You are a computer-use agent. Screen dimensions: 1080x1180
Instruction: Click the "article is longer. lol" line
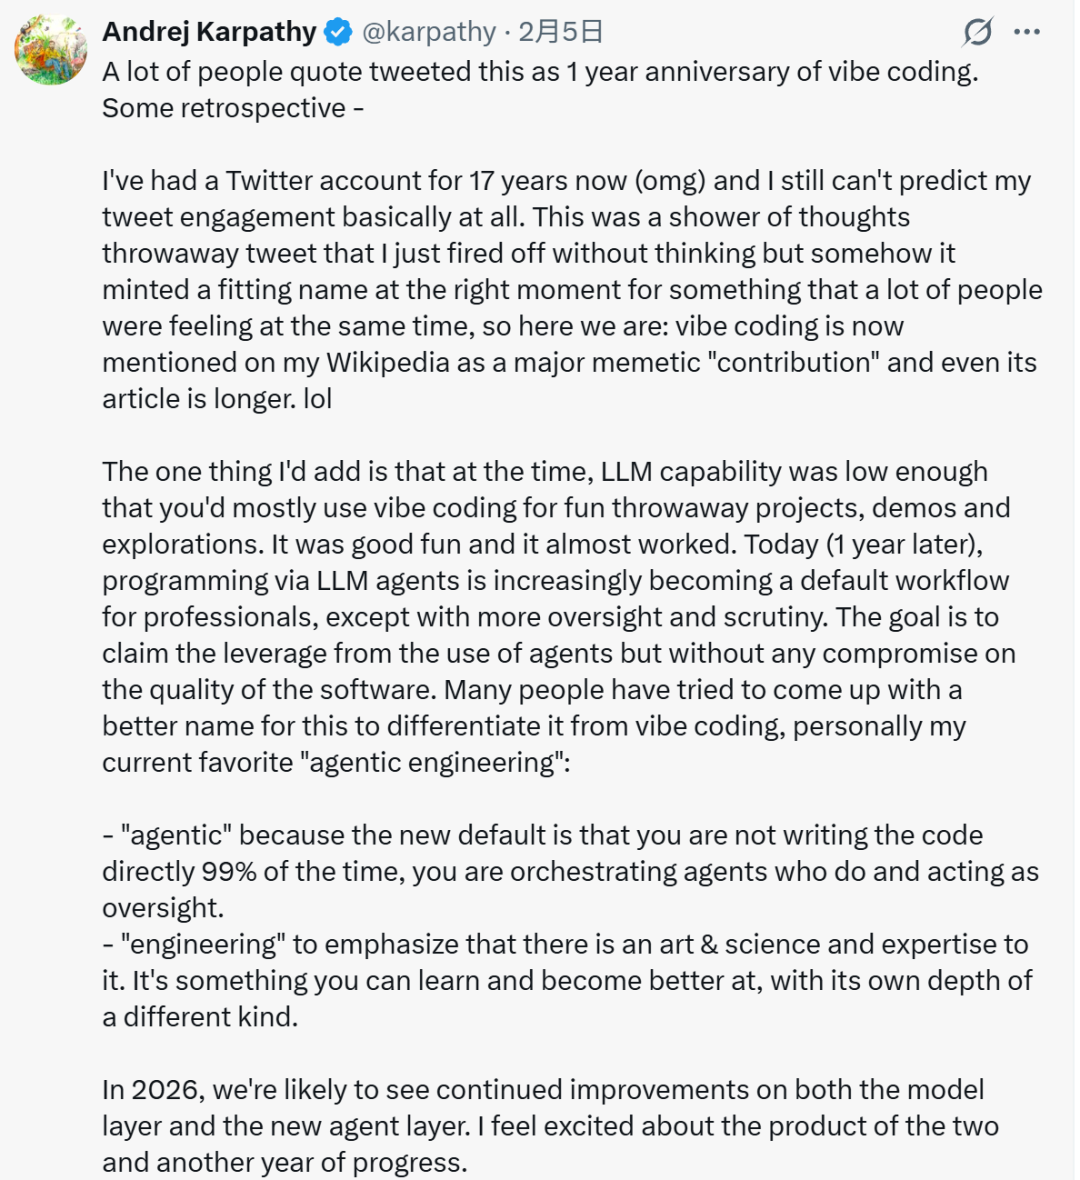point(217,399)
